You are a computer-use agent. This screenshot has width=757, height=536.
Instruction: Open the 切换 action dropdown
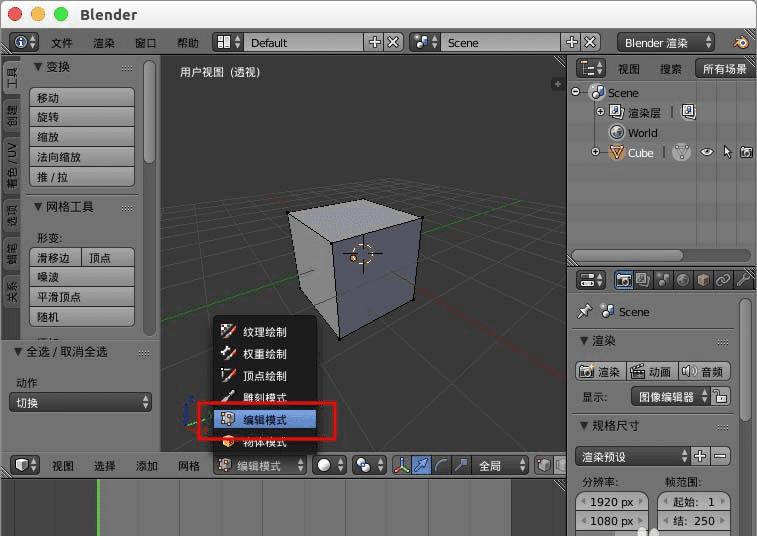(x=80, y=402)
